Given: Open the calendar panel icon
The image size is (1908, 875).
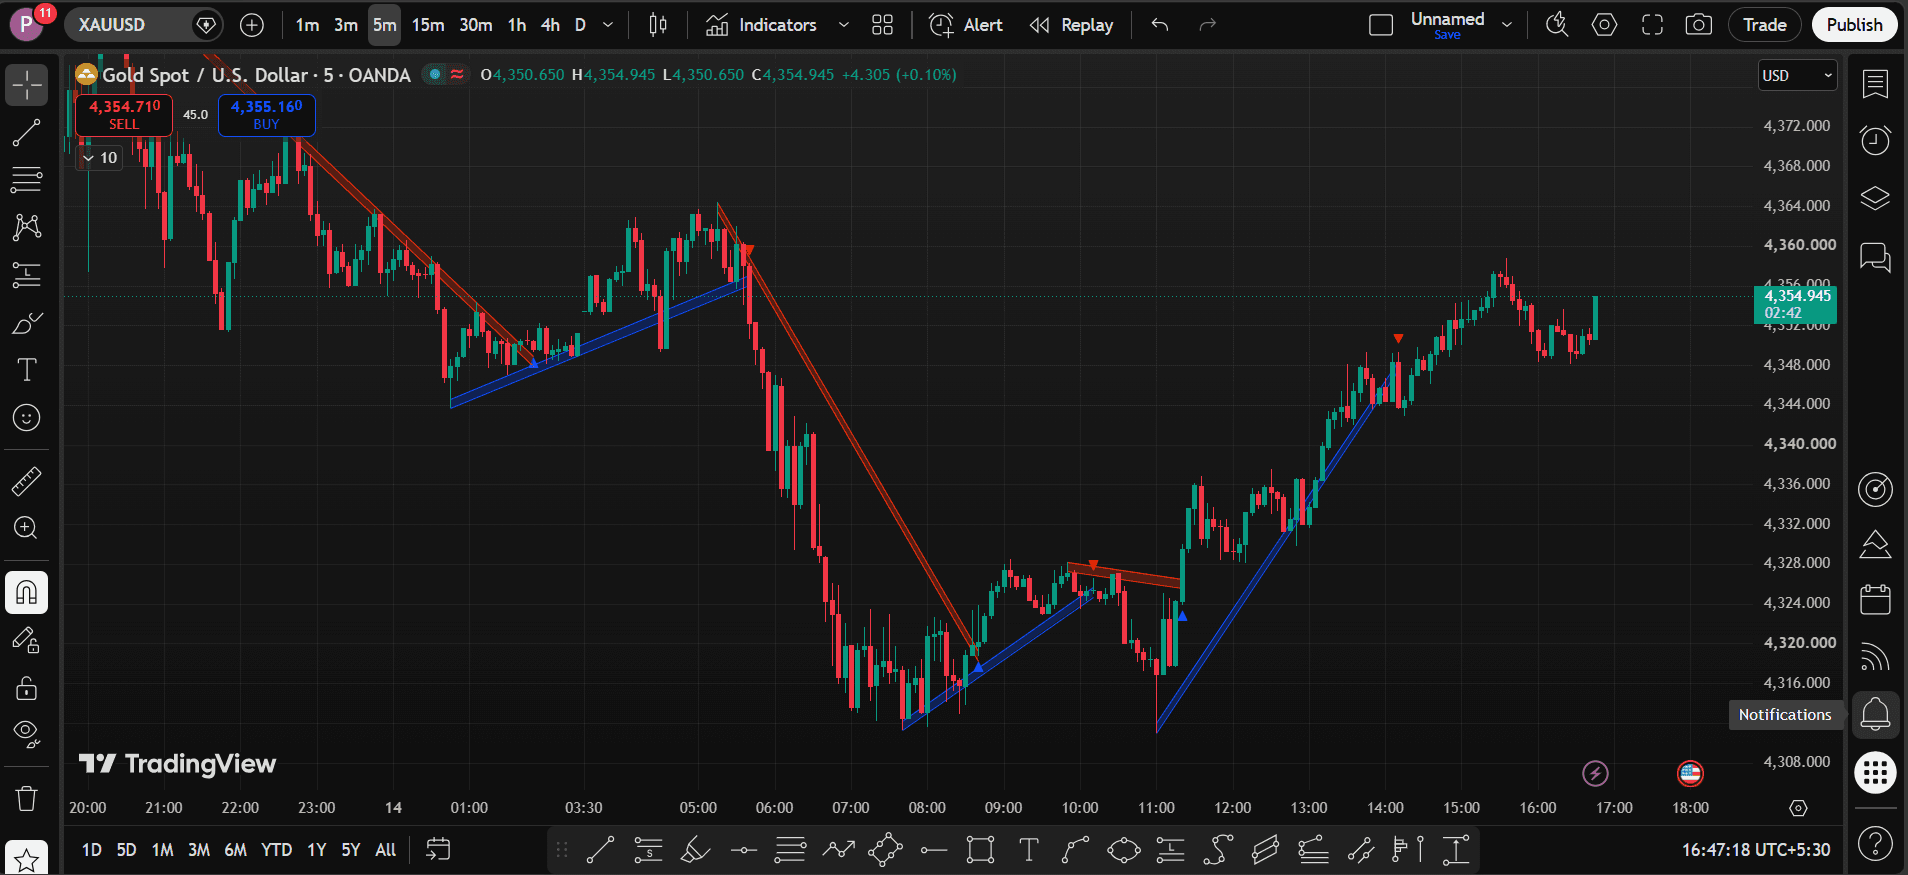Looking at the screenshot, I should click(x=1875, y=600).
